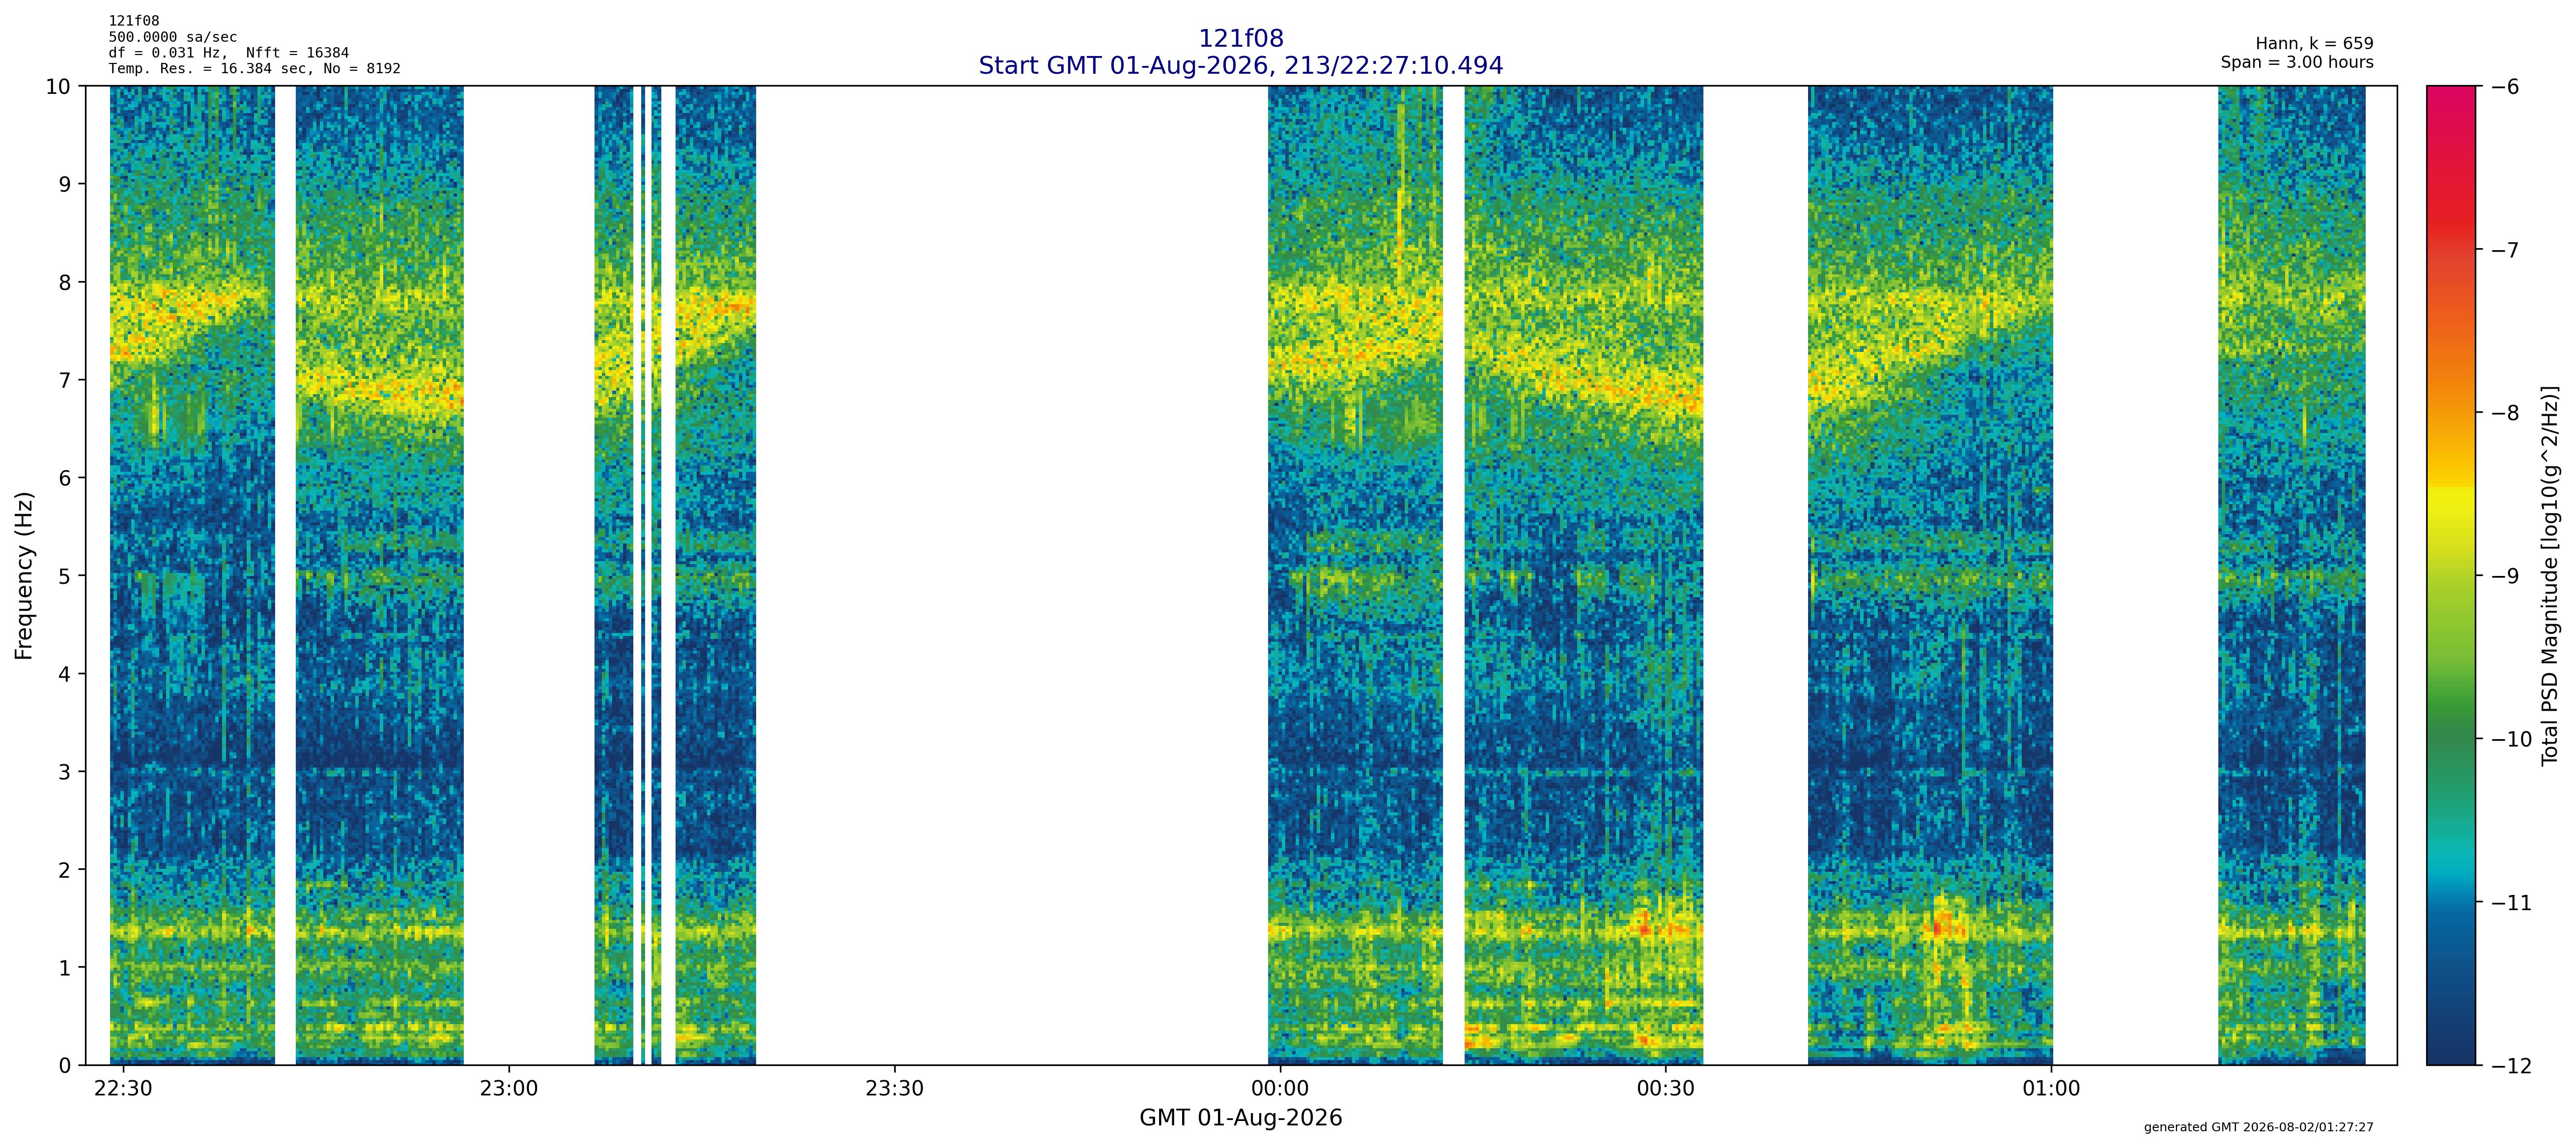Select the "01:00" time axis tick label
The image size is (2576, 1148).
pos(2052,1088)
